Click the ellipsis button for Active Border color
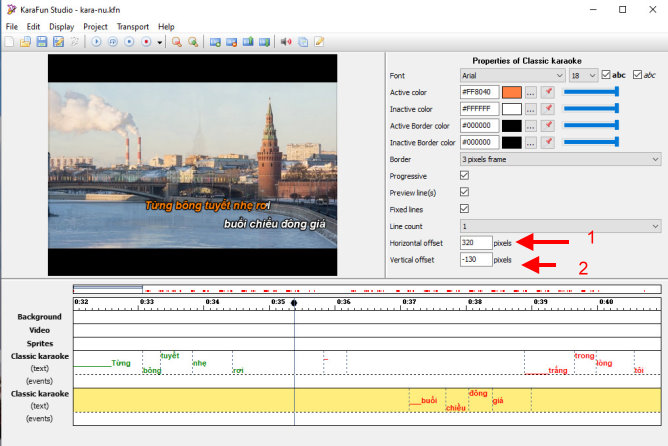 coord(531,126)
